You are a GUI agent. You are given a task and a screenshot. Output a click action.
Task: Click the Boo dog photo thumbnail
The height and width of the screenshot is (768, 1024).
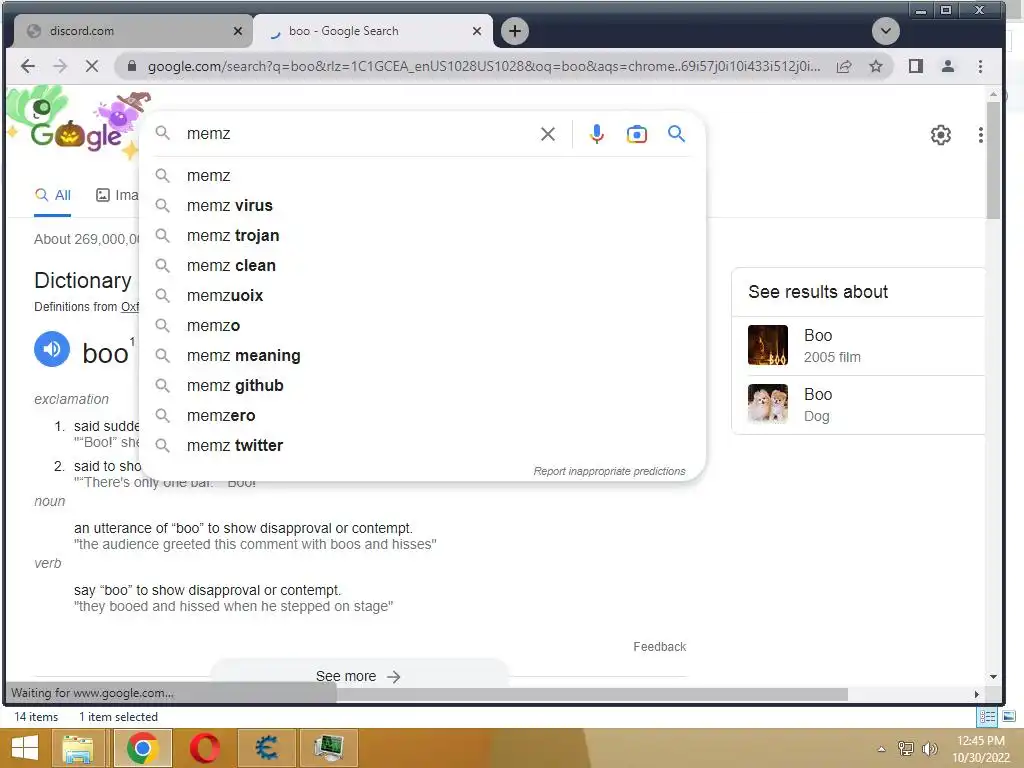tap(768, 404)
